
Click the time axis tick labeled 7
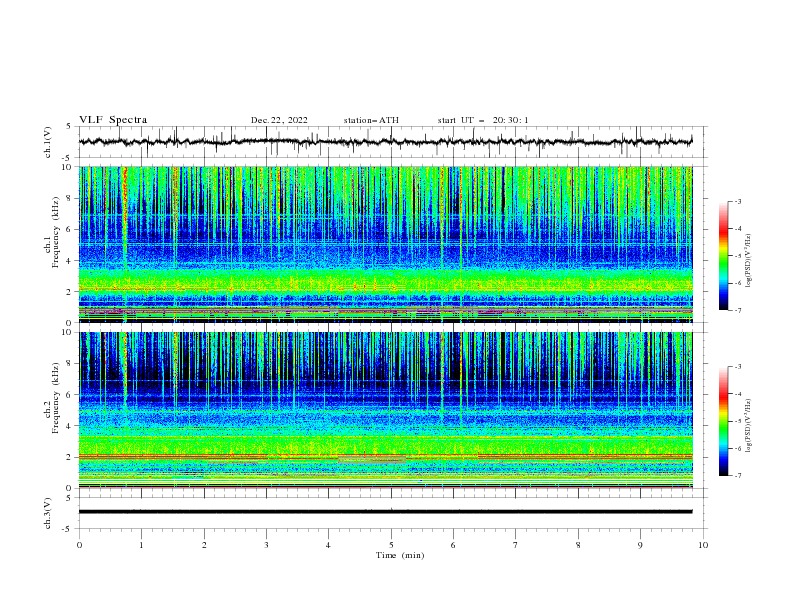coord(516,545)
